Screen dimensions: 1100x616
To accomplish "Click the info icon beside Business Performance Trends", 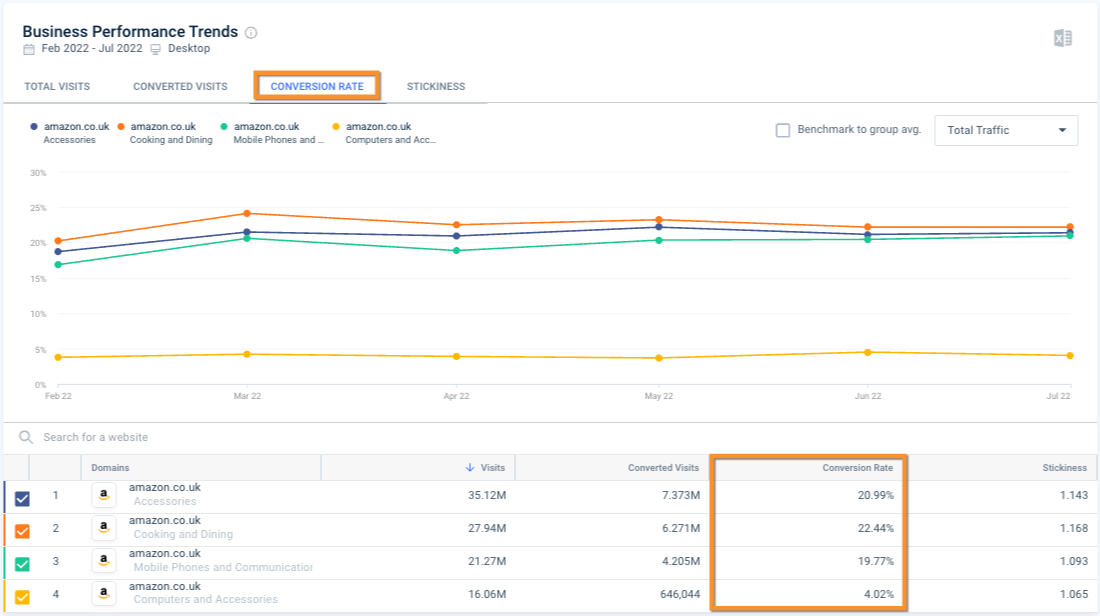I will [251, 32].
